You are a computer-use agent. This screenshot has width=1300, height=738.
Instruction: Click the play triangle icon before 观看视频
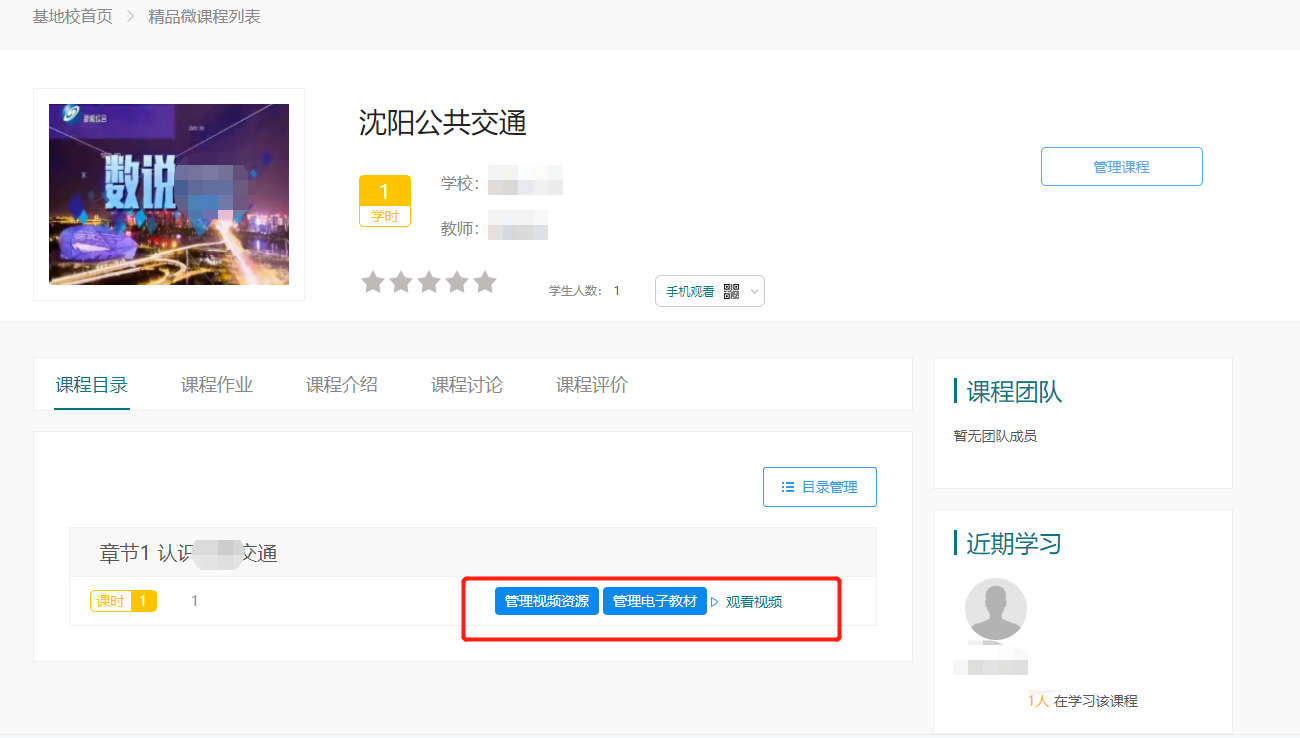(x=715, y=602)
